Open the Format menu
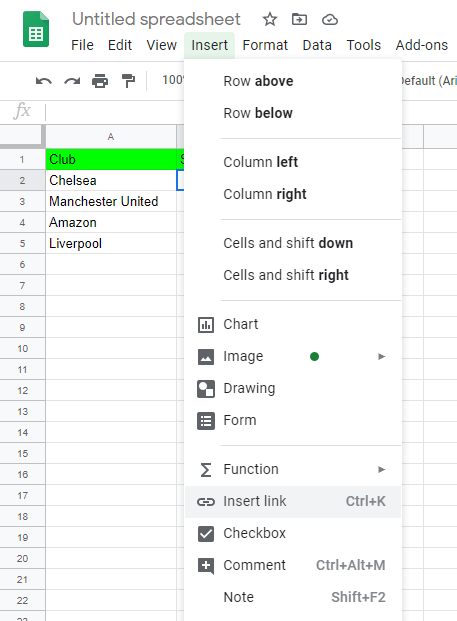Screen dimensions: 457x621 click(265, 45)
